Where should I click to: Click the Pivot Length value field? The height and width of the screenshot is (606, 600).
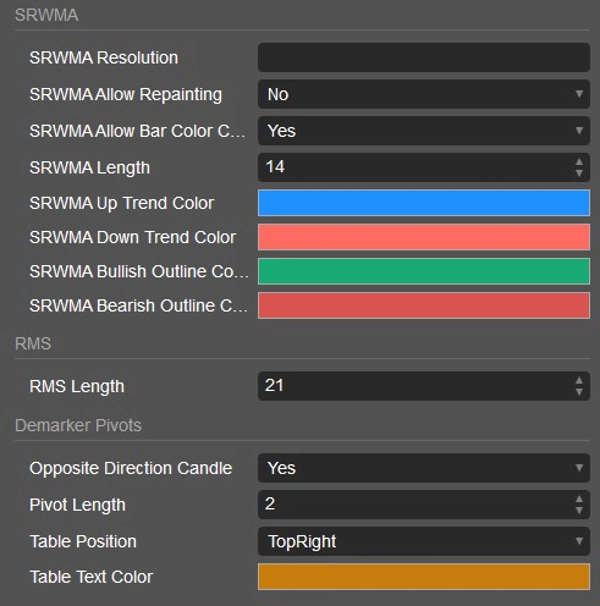412,504
